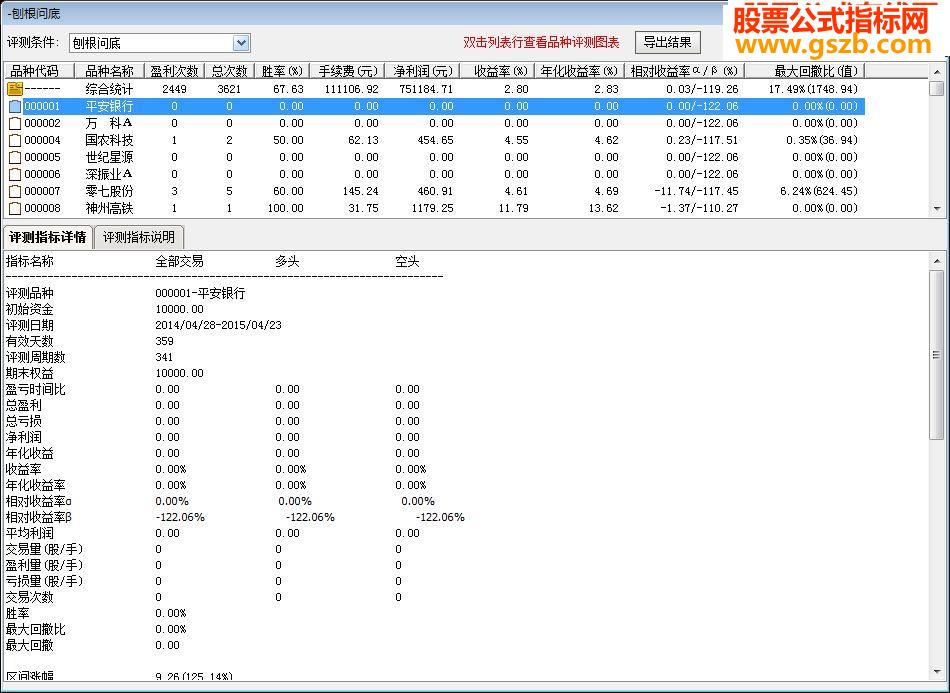Select the 零七股份 stock name cell

[x=109, y=191]
